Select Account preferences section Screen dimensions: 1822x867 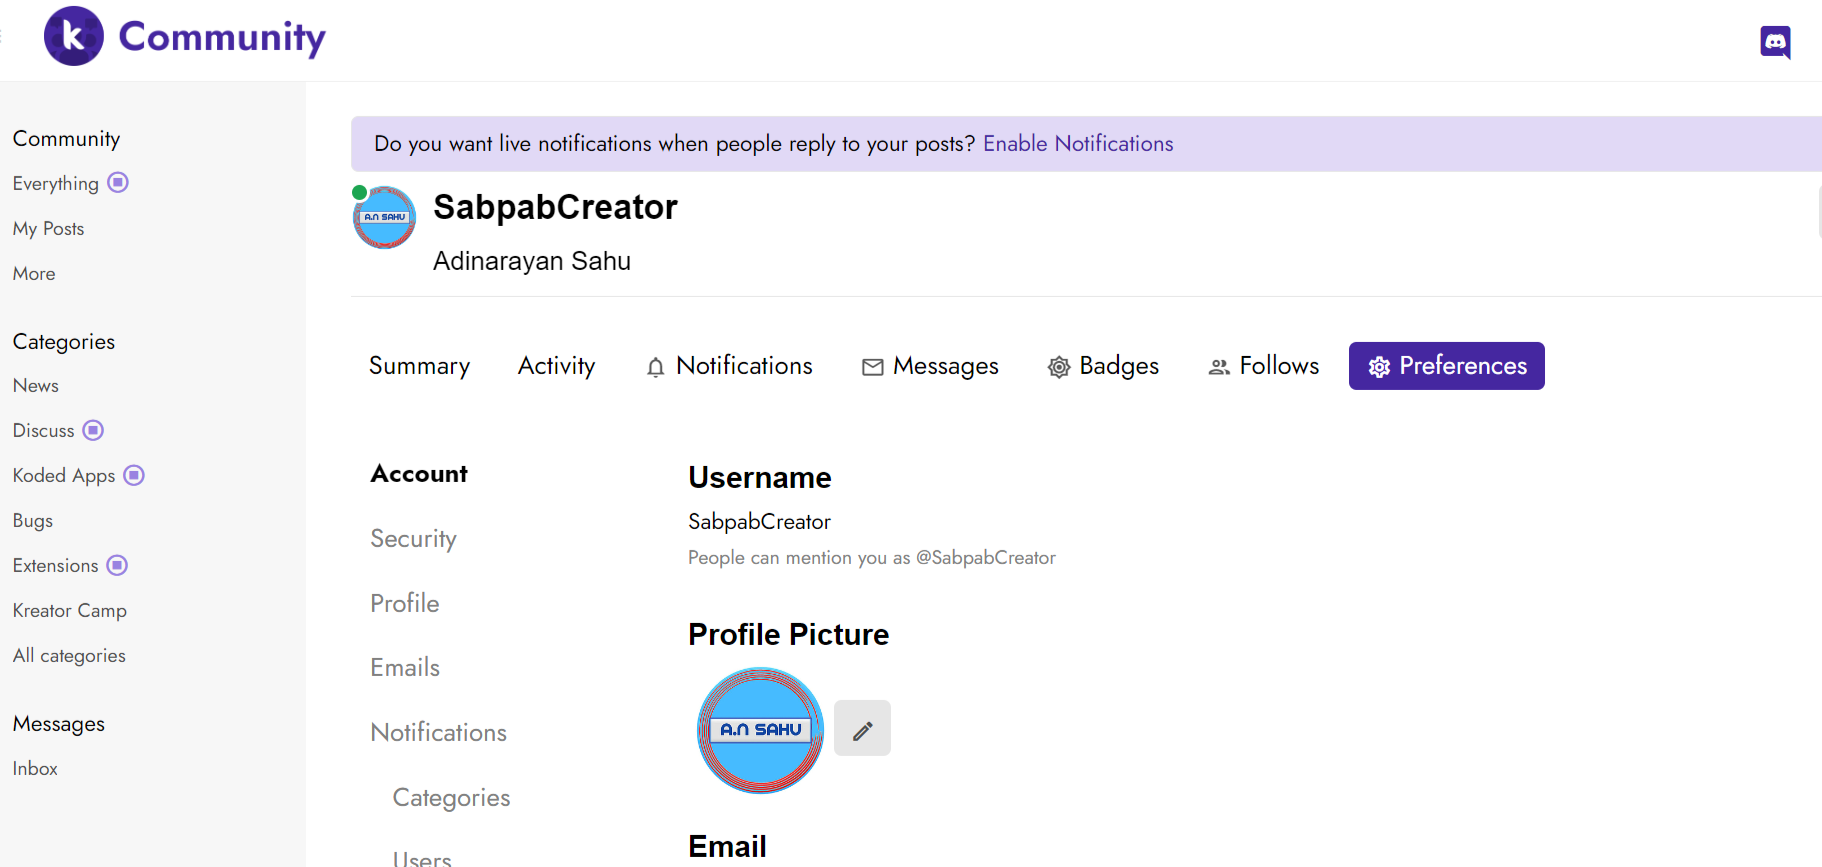pyautogui.click(x=419, y=474)
